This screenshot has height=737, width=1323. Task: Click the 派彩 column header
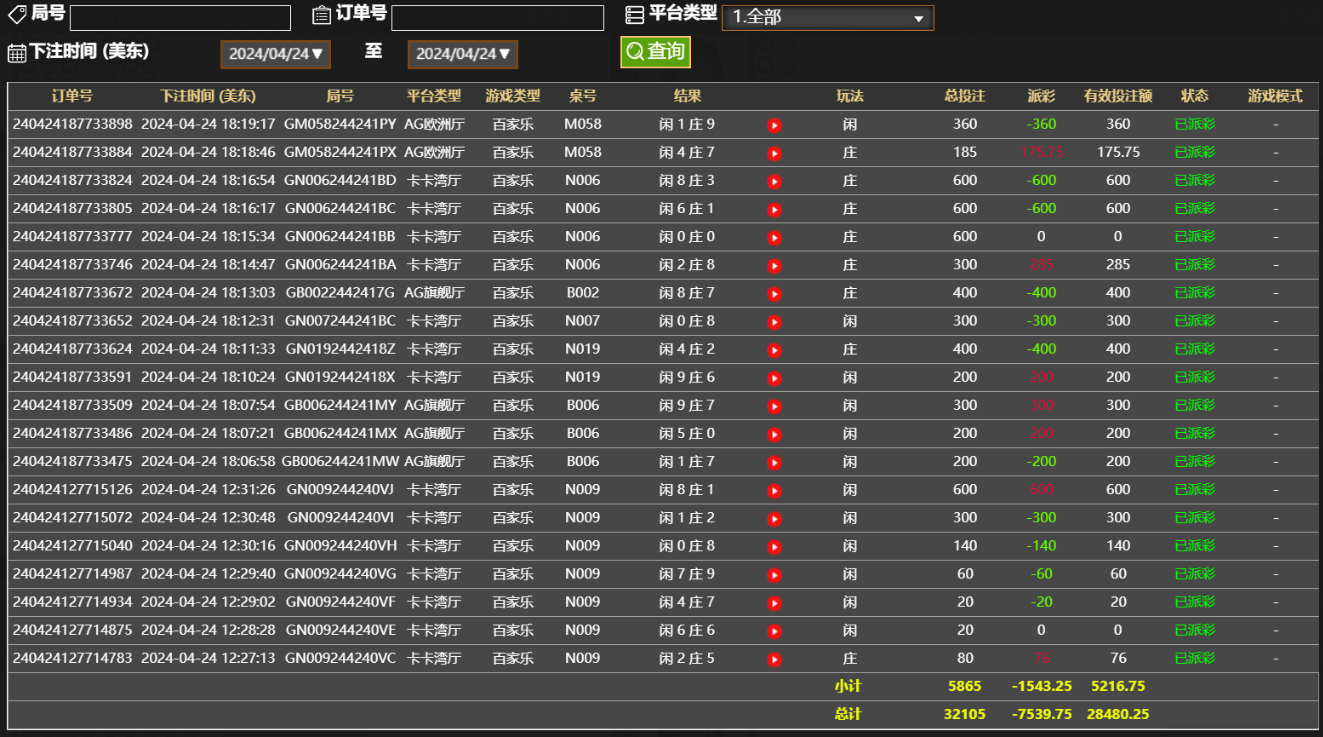[1041, 96]
